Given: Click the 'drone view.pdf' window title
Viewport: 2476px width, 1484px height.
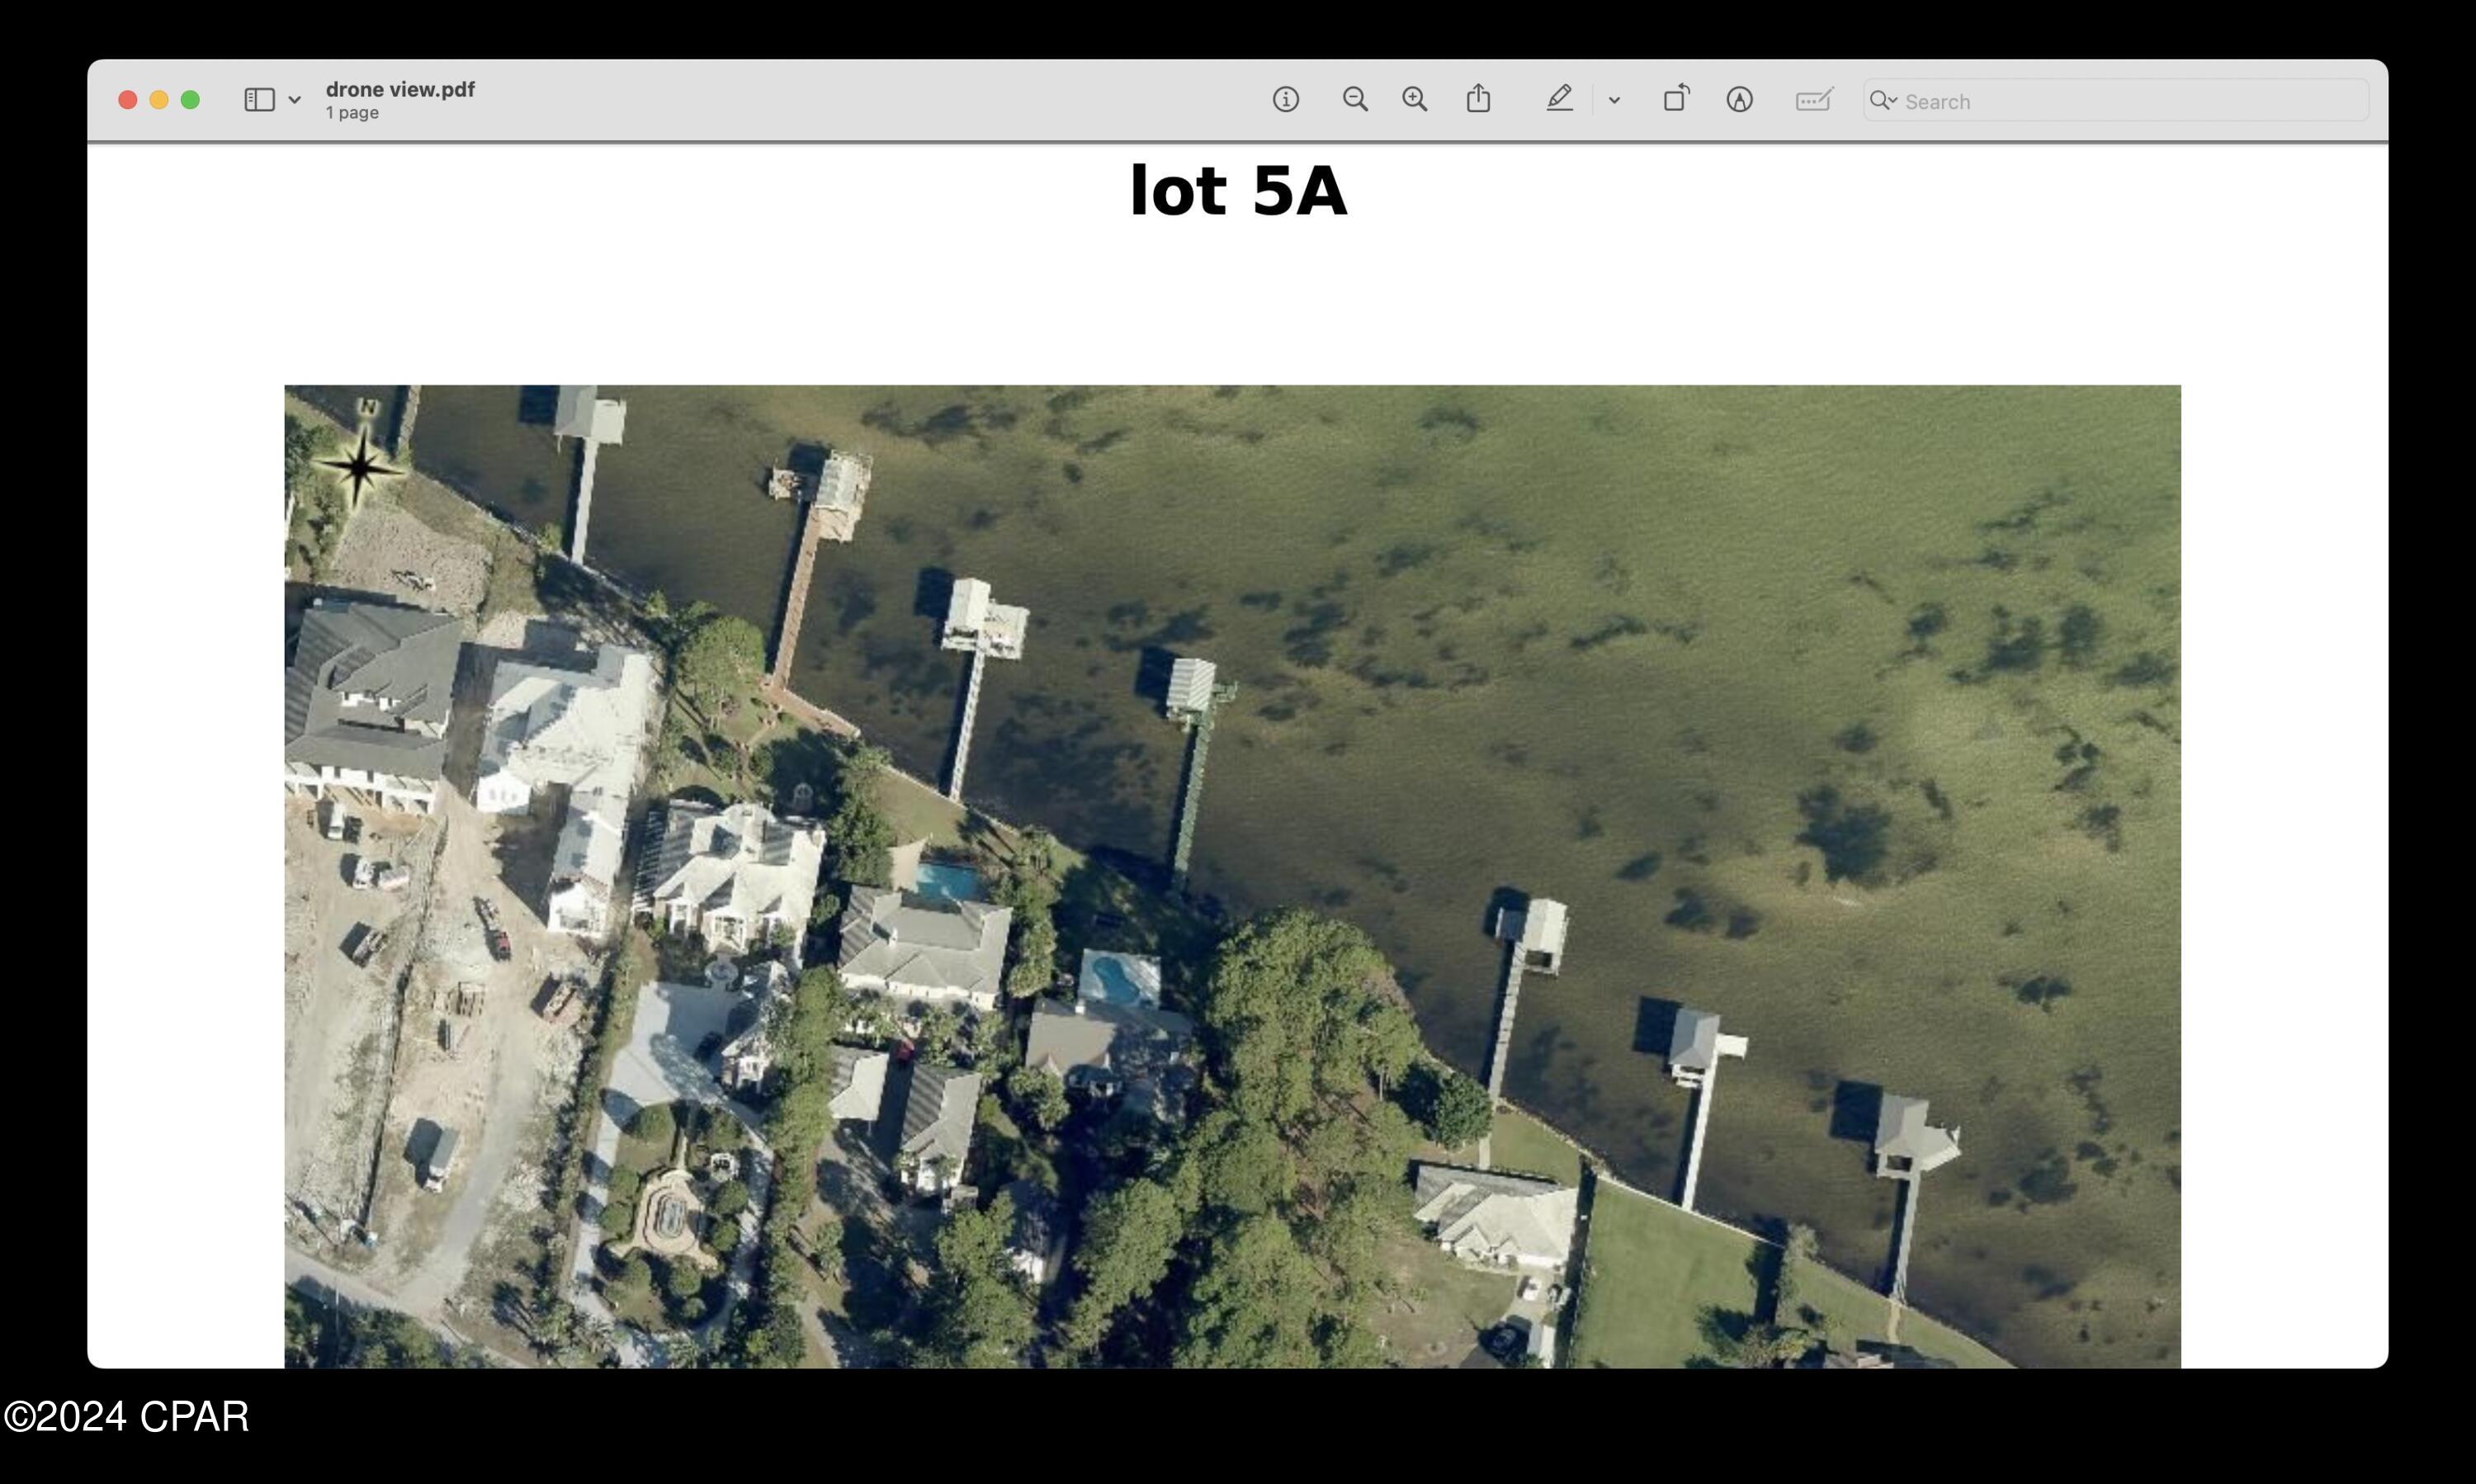Looking at the screenshot, I should coord(400,89).
